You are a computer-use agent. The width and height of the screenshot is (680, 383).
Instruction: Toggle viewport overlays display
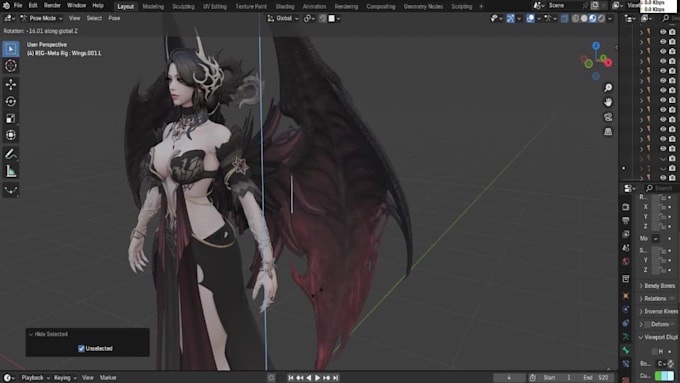click(x=530, y=18)
